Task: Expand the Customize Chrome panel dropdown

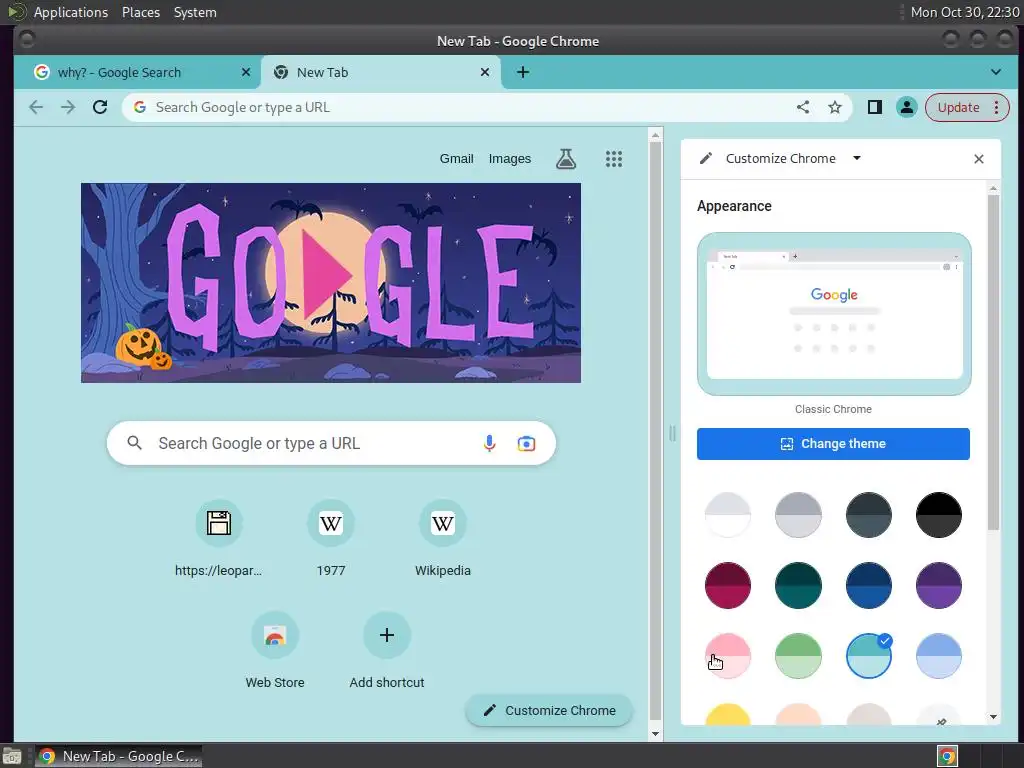Action: [857, 158]
